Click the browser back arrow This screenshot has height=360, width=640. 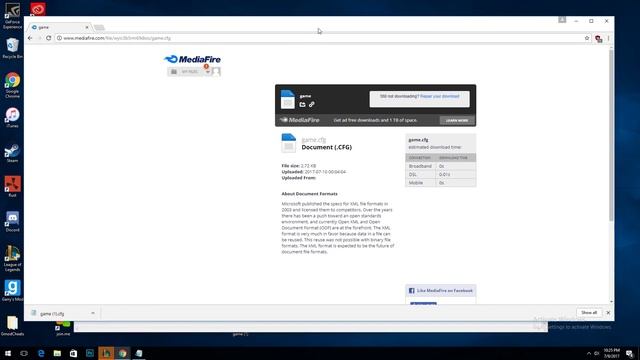30,38
